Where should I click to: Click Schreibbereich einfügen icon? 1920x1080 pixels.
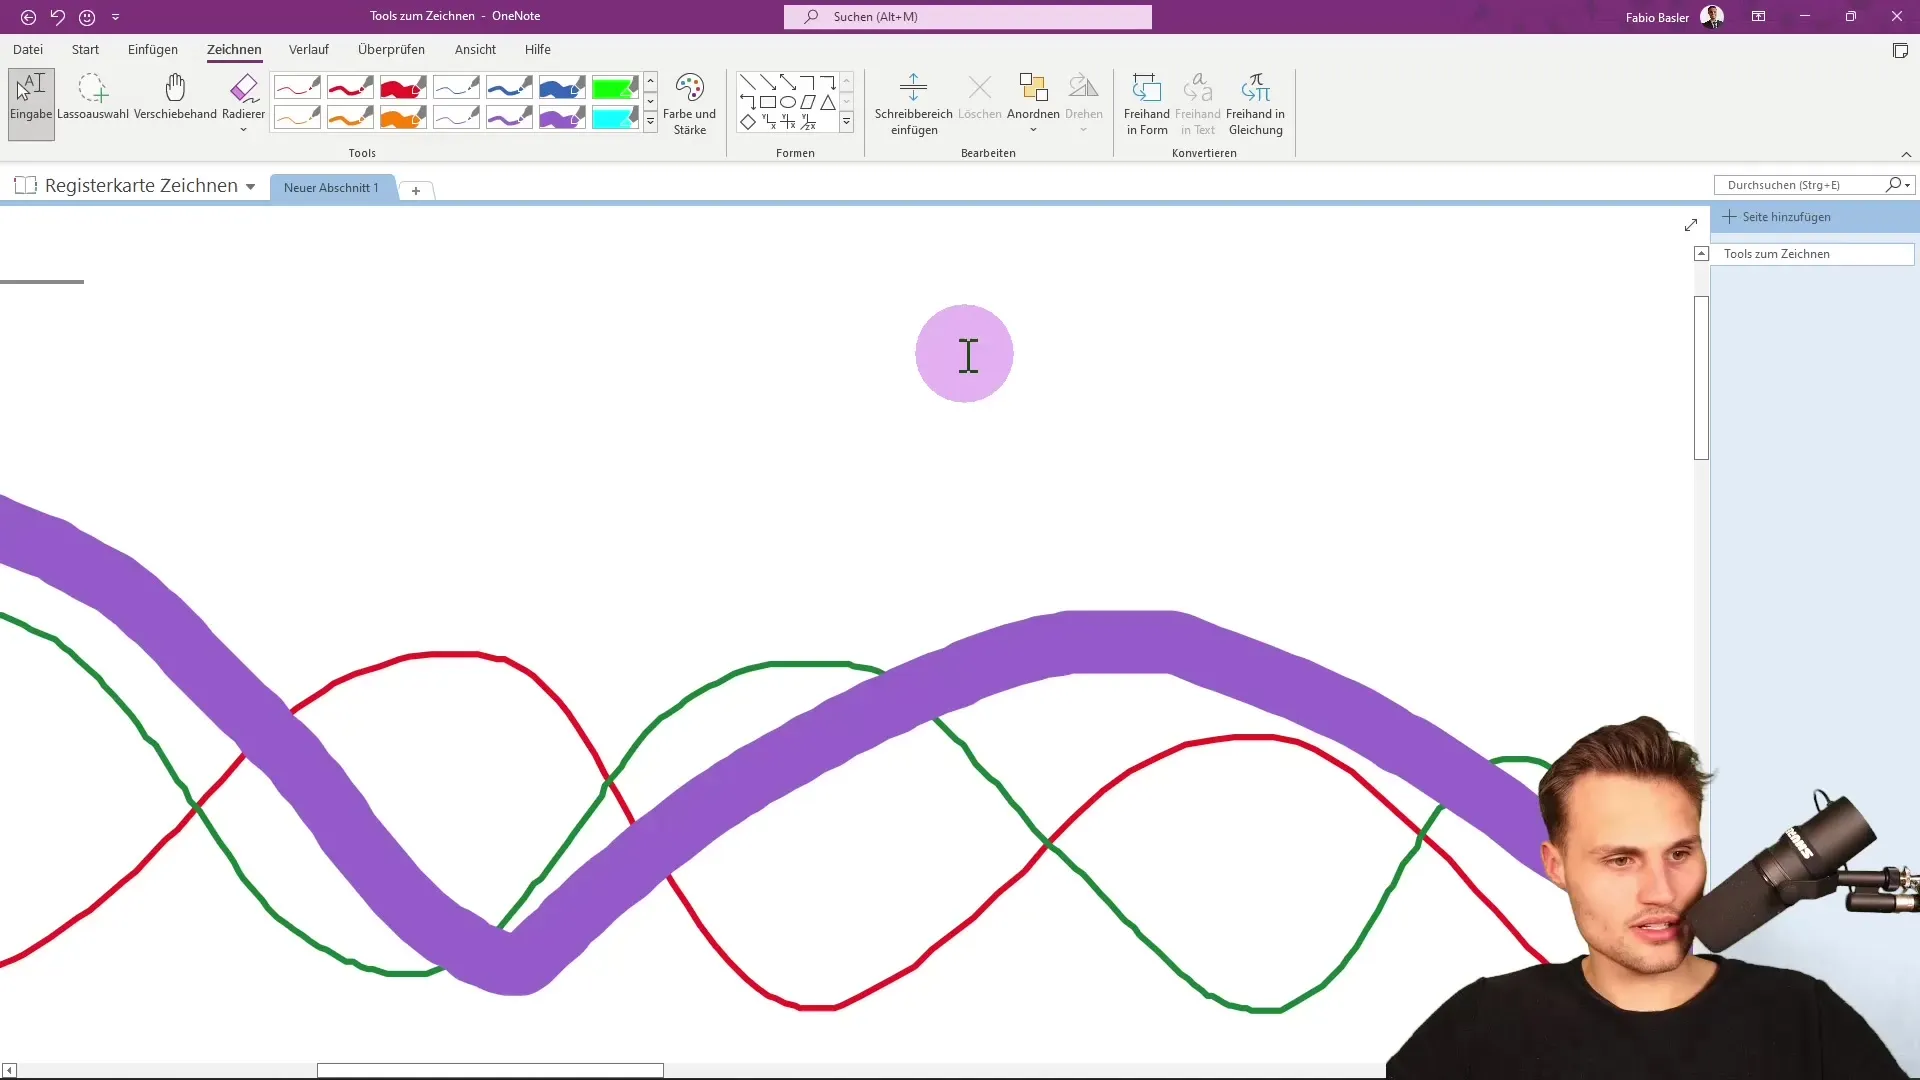[913, 88]
